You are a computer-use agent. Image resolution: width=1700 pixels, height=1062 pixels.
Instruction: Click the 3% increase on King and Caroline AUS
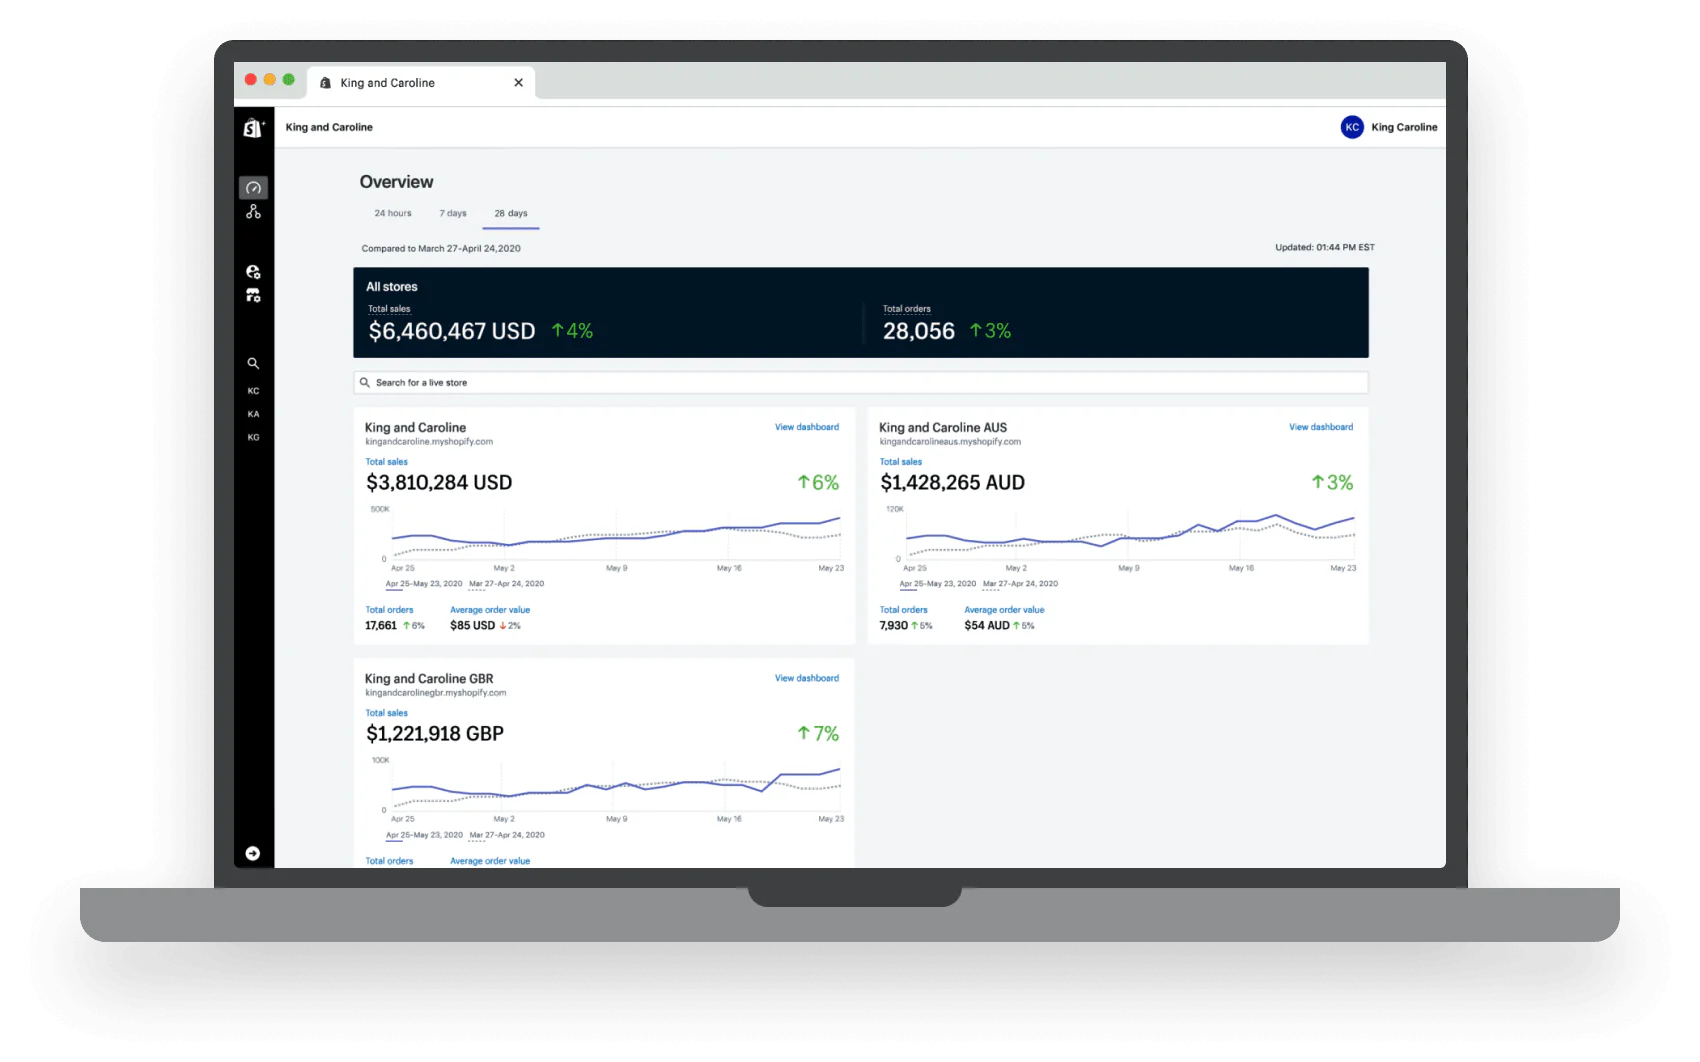[x=1332, y=483]
